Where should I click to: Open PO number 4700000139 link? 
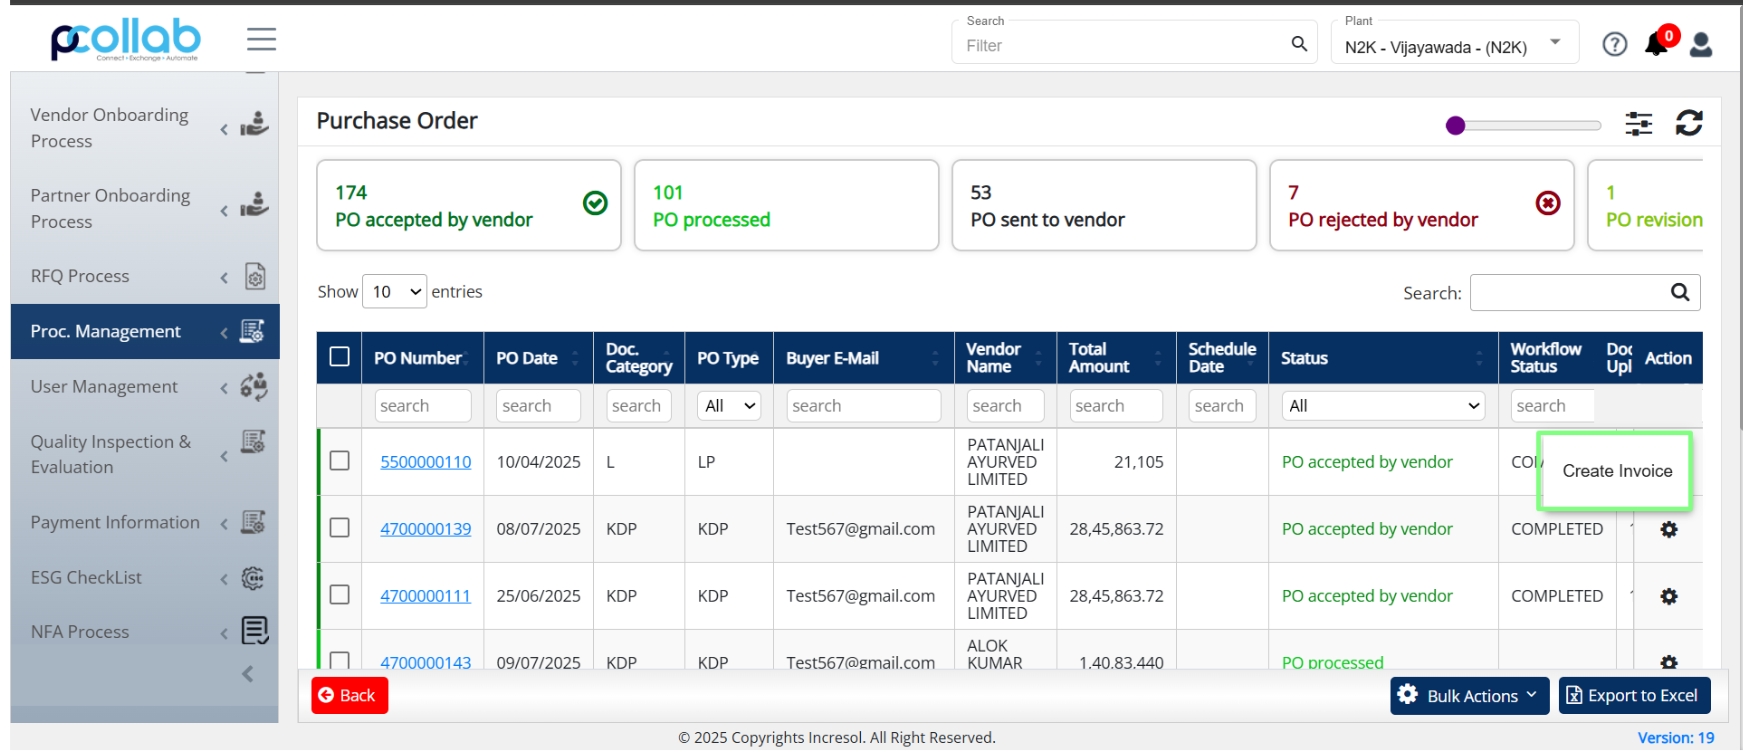point(425,529)
